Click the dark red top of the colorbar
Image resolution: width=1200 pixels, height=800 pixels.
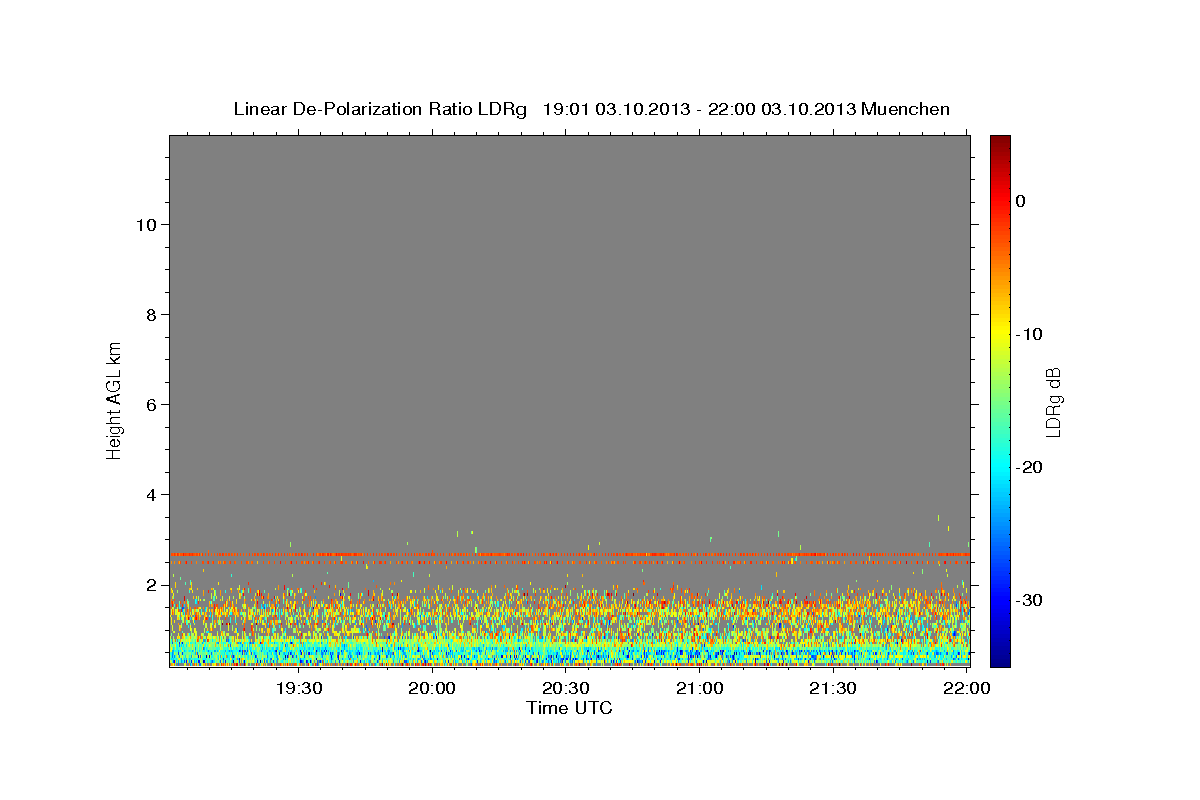1000,142
